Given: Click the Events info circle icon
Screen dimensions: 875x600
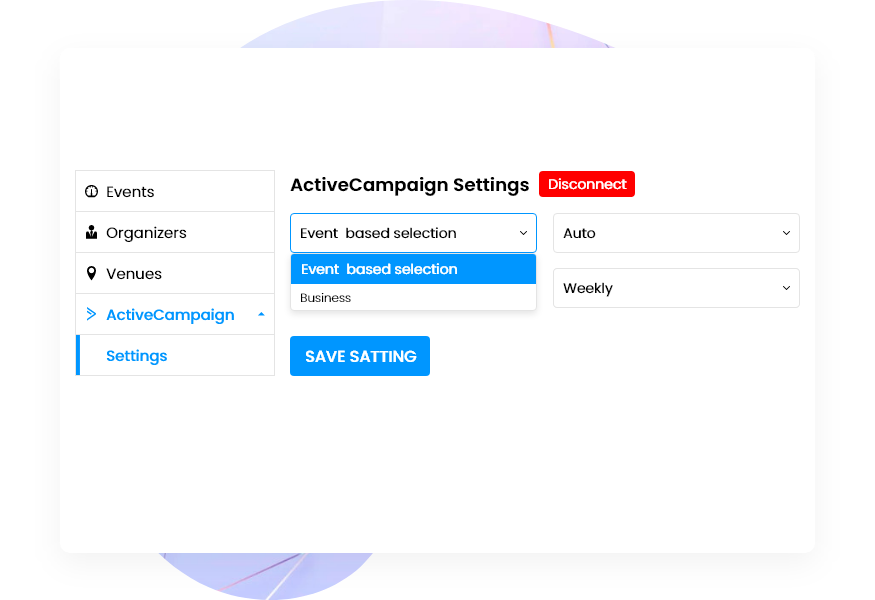Looking at the screenshot, I should click(x=92, y=191).
